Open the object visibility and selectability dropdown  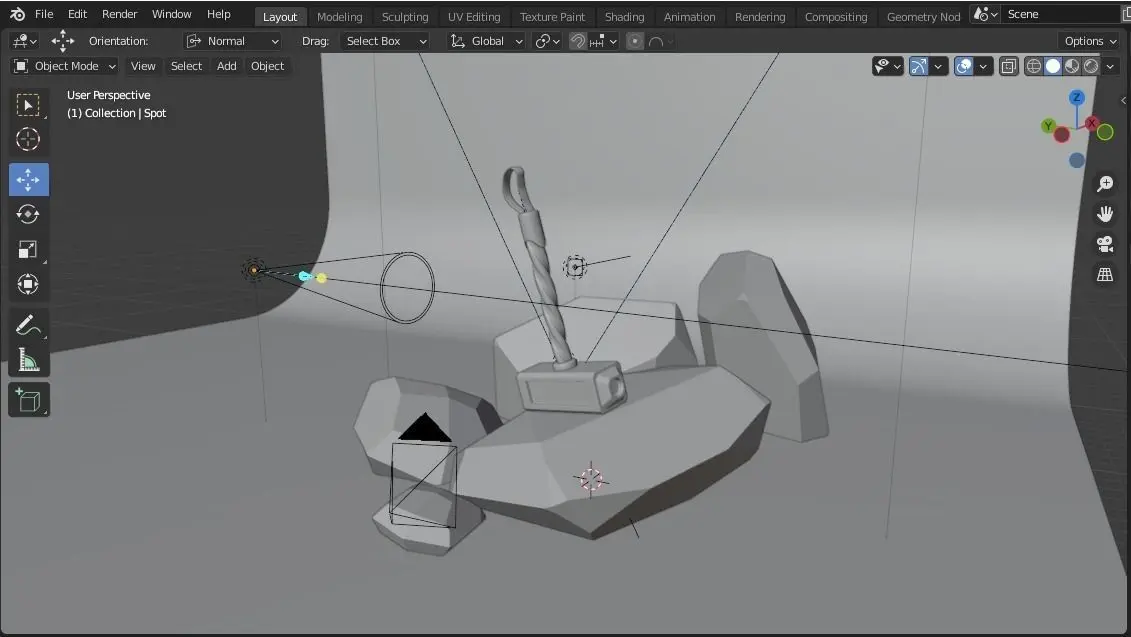(887, 66)
